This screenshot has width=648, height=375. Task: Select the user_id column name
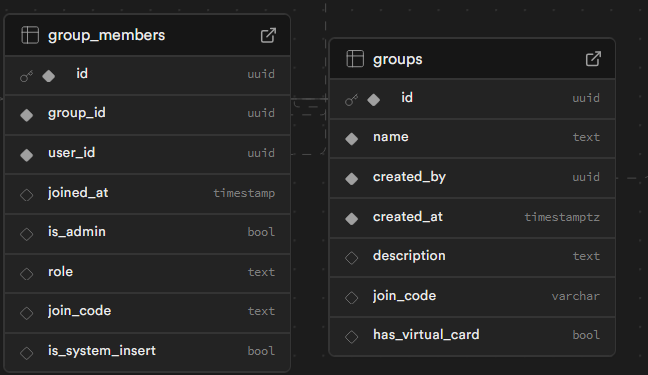pos(71,153)
